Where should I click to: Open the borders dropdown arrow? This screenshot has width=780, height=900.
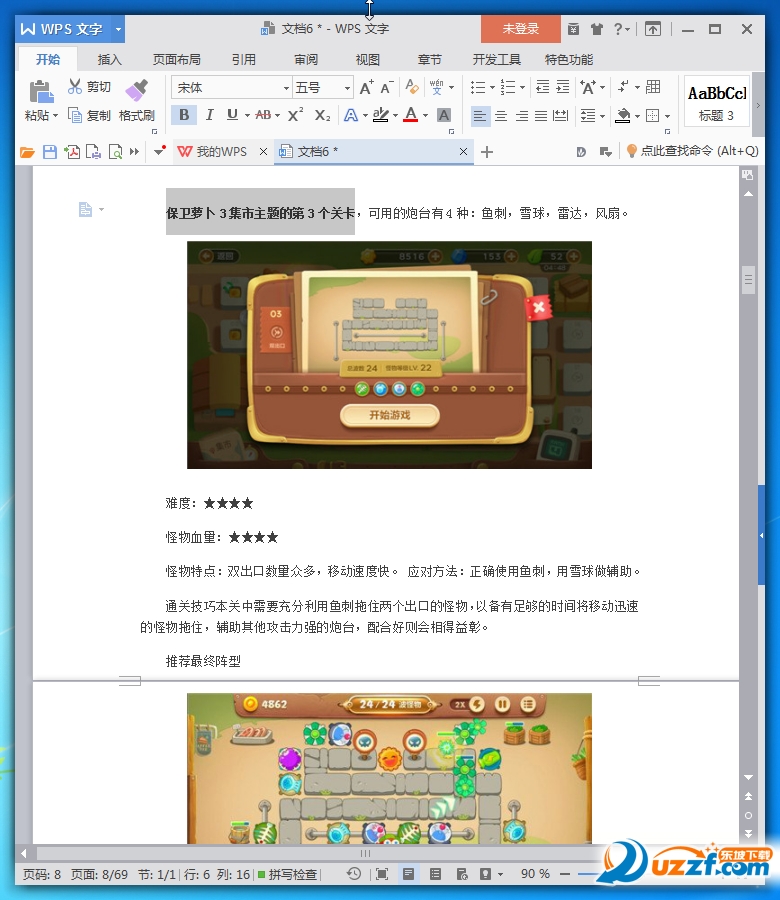pos(667,116)
